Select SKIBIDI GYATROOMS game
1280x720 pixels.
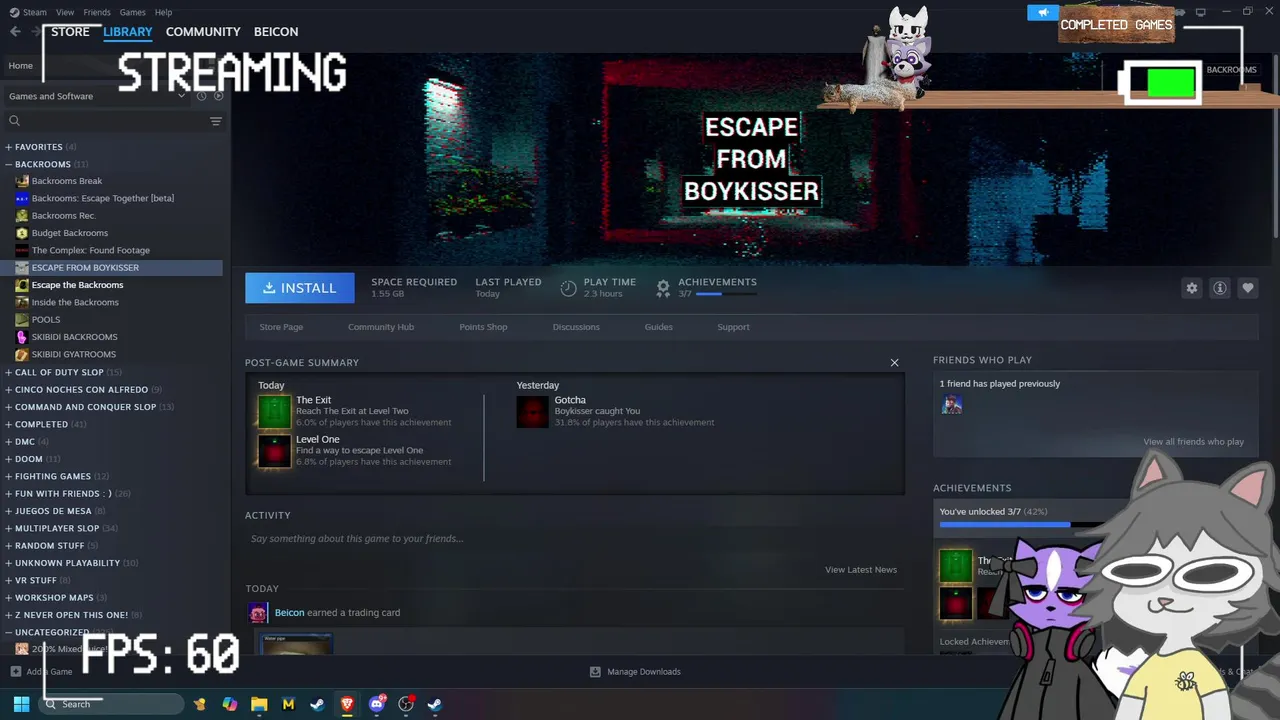tap(74, 354)
